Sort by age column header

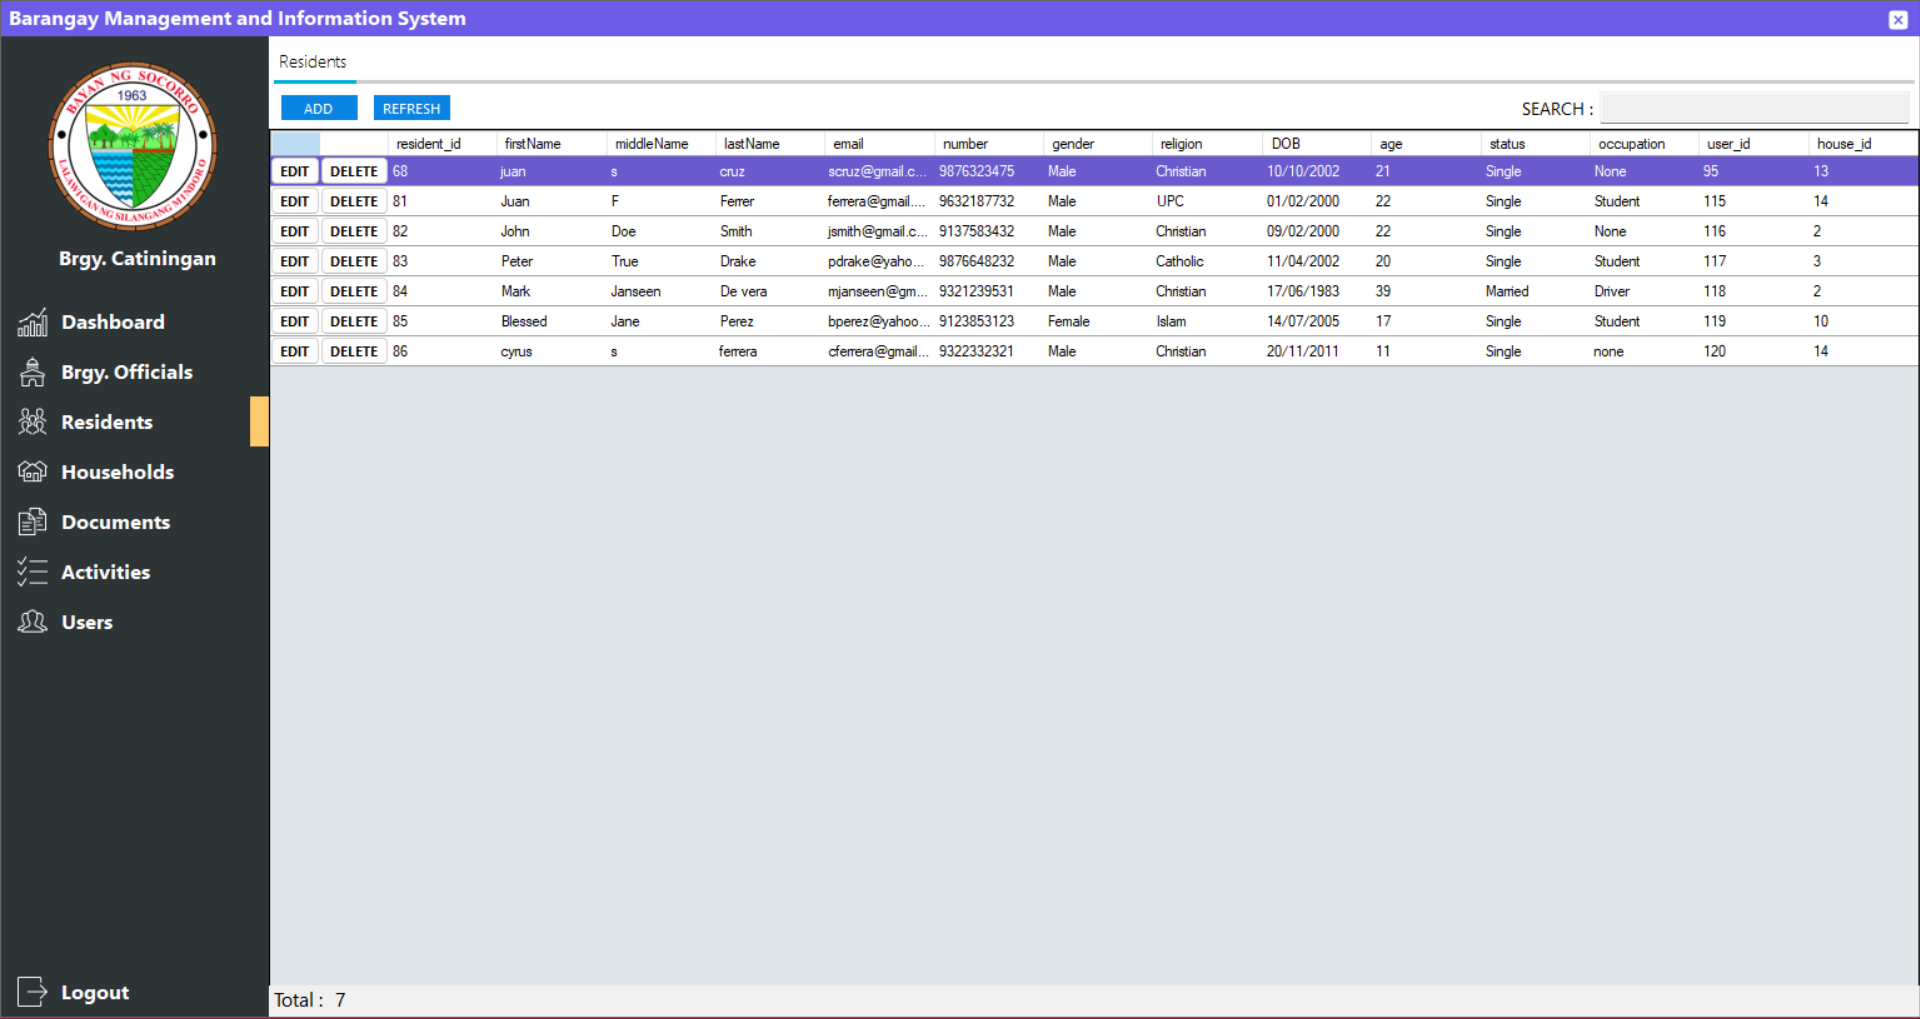pos(1426,144)
